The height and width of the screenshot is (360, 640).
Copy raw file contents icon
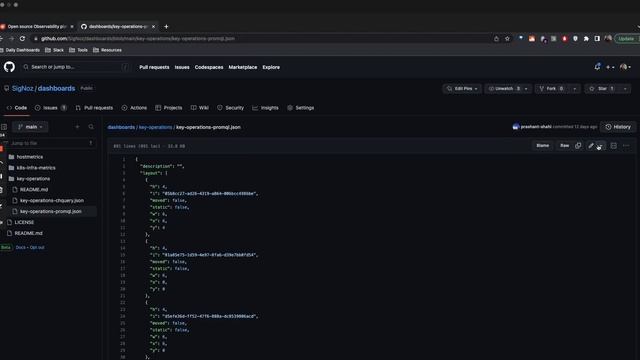coord(578,146)
